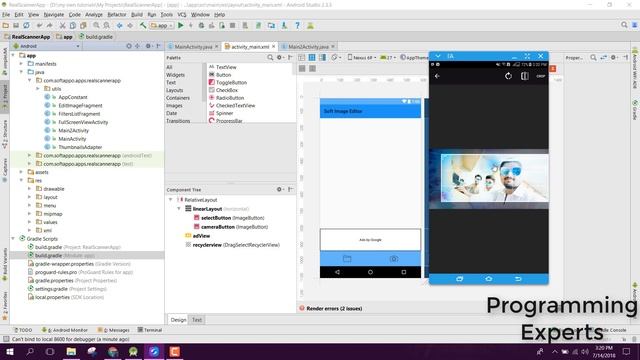Select the Widgets palette category

[x=176, y=75]
